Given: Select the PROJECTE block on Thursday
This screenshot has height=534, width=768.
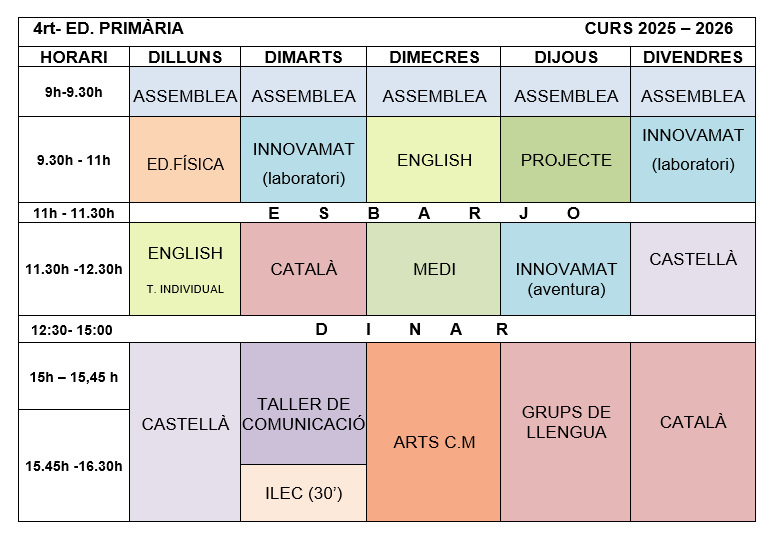Looking at the screenshot, I should tap(565, 160).
